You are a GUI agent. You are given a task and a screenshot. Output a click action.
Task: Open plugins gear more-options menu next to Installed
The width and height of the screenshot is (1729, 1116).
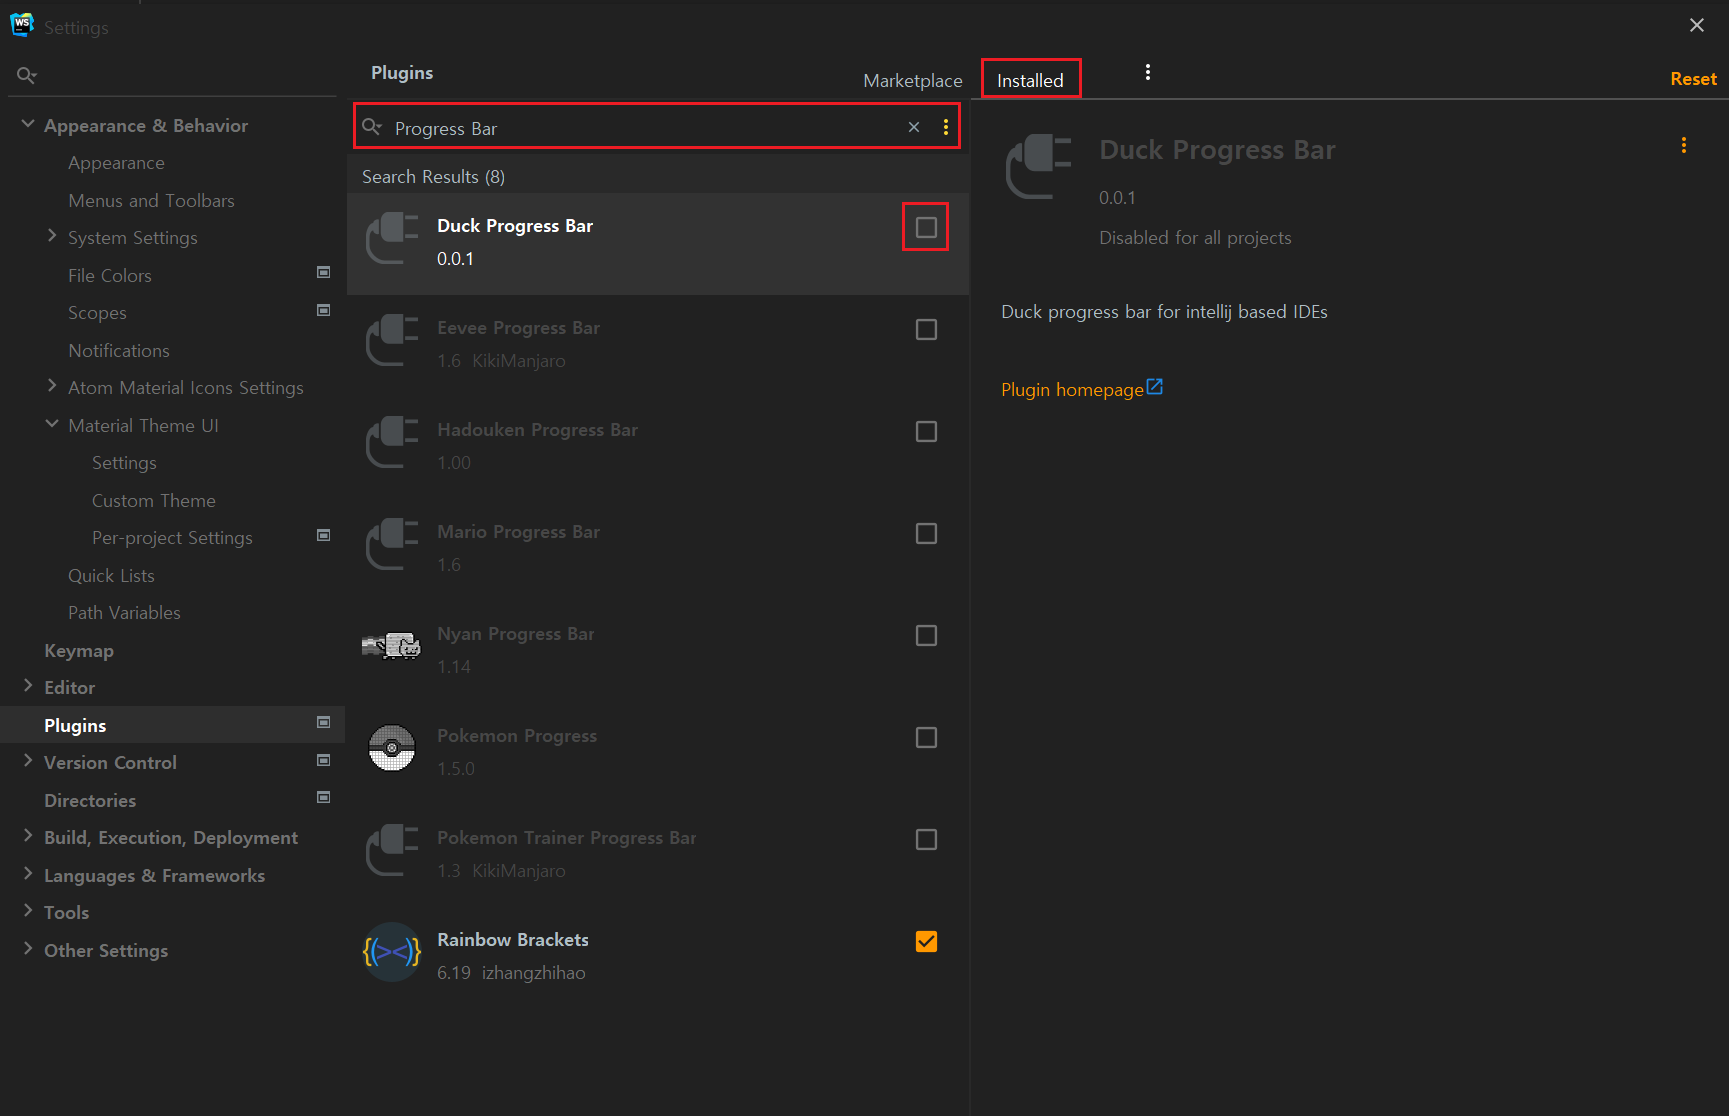pos(1147,72)
